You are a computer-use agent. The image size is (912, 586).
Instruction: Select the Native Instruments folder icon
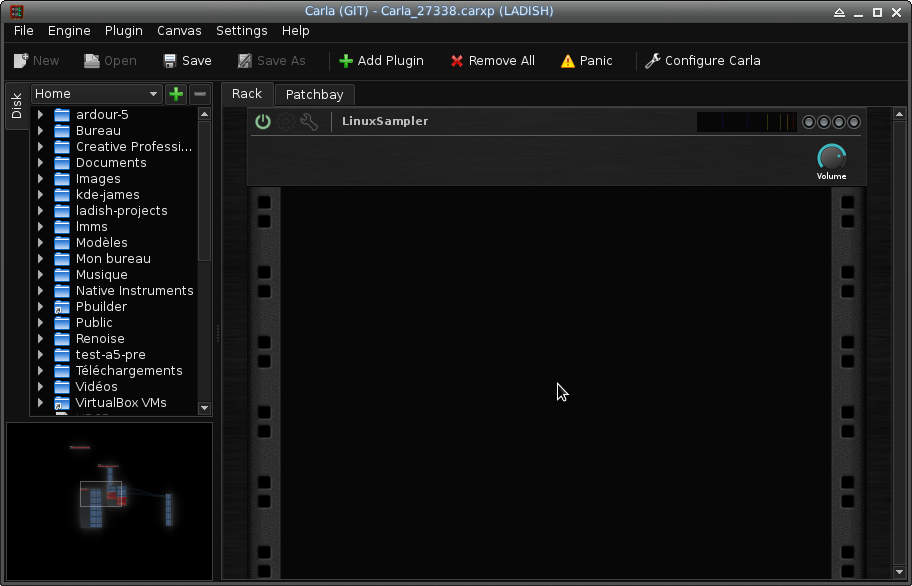[x=62, y=291]
